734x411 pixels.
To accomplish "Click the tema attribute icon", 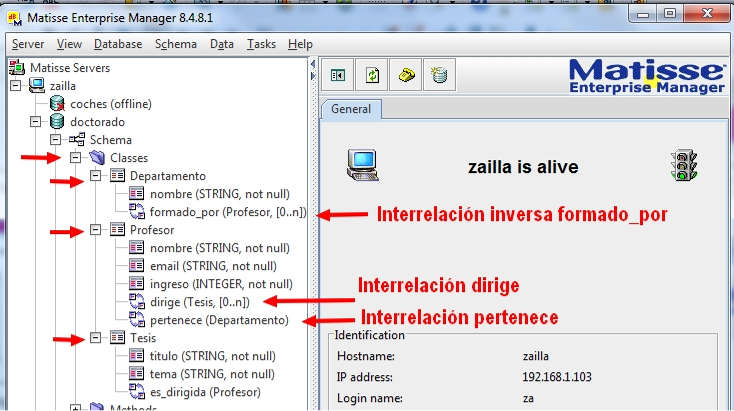I will pyautogui.click(x=136, y=374).
